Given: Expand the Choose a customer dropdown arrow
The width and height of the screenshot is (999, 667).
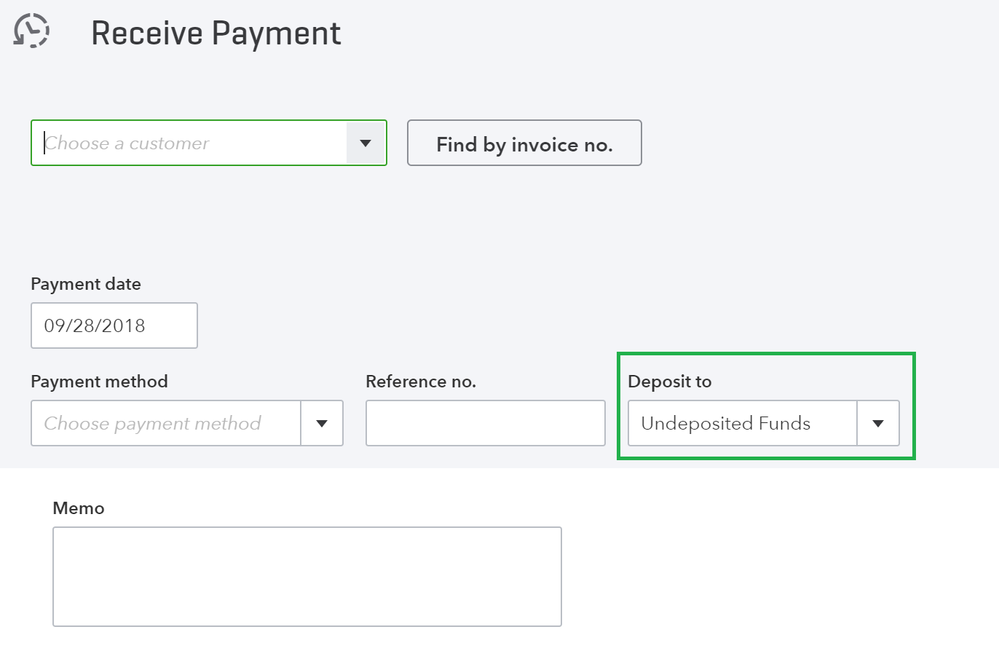Looking at the screenshot, I should (x=366, y=143).
